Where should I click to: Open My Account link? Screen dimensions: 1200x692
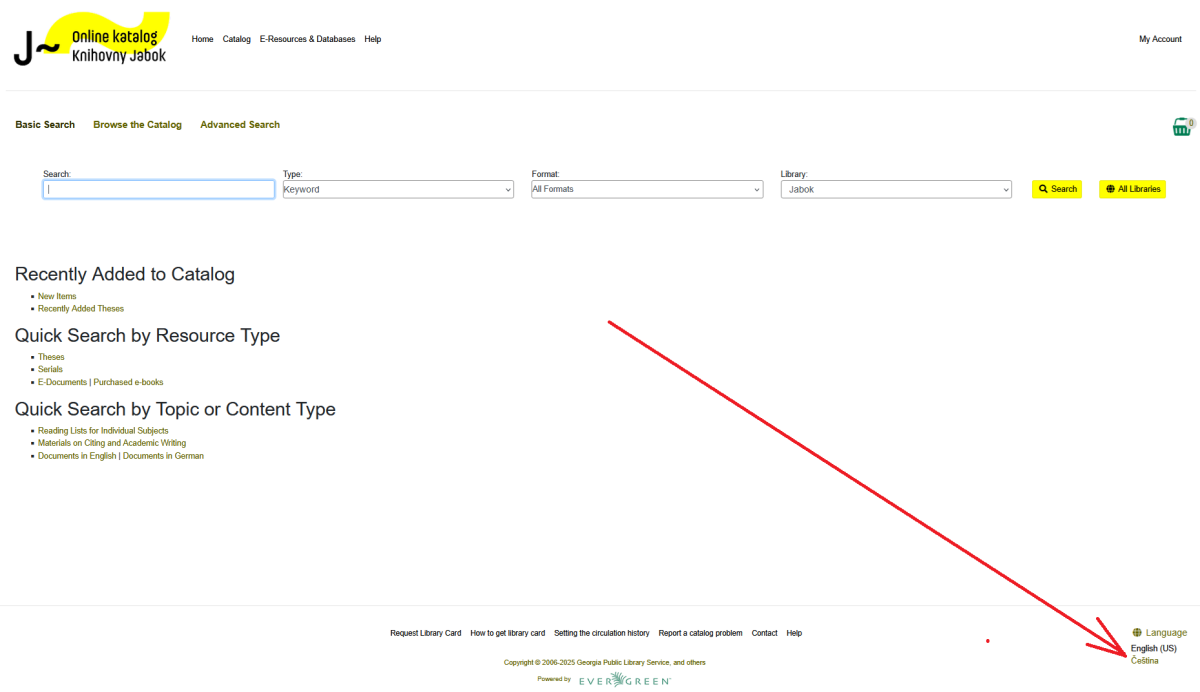(x=1160, y=39)
